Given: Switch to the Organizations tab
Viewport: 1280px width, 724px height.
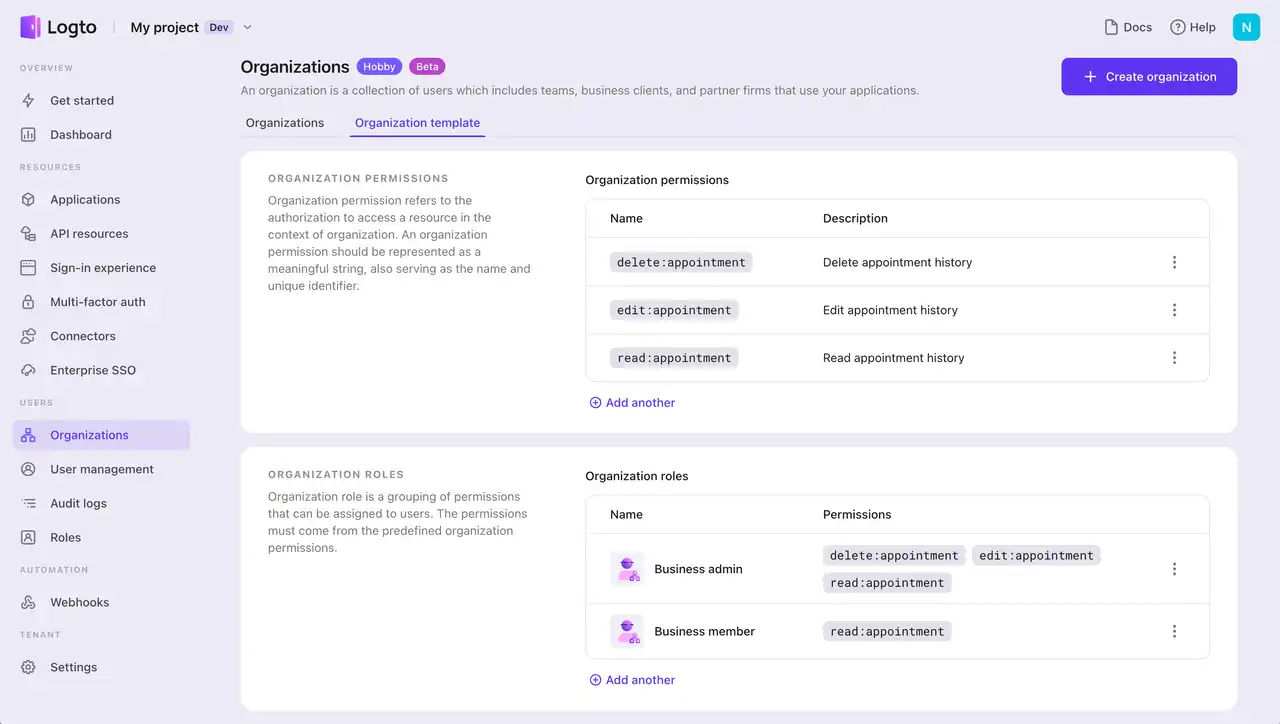Looking at the screenshot, I should tap(284, 122).
